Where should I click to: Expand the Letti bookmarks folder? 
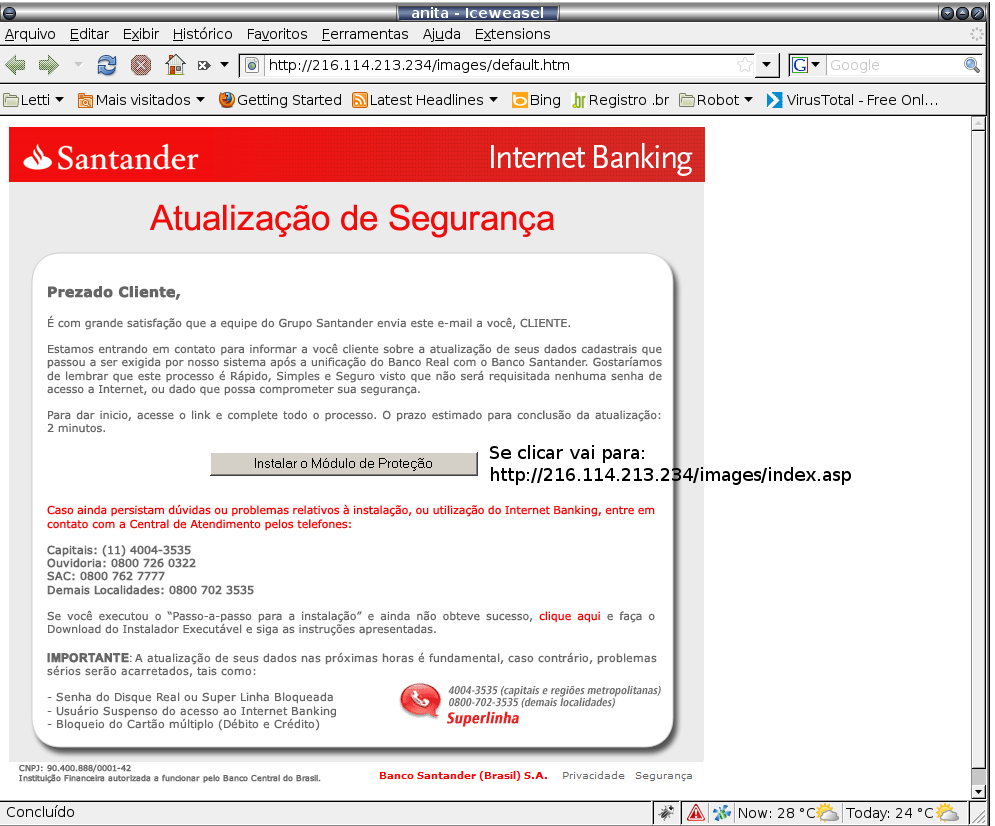pyautogui.click(x=34, y=100)
